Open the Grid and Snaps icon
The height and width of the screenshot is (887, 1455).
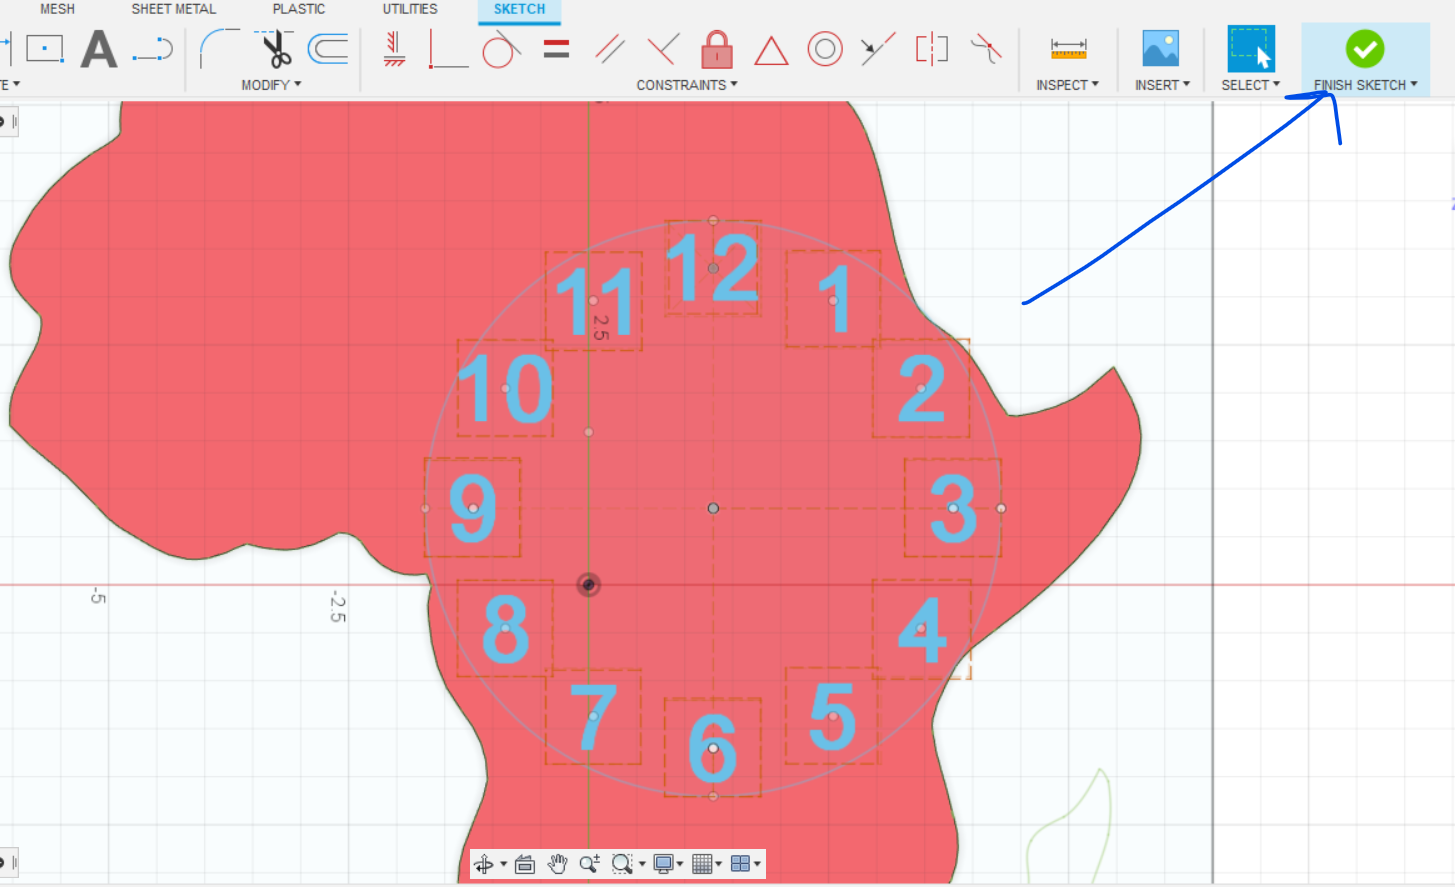702,864
